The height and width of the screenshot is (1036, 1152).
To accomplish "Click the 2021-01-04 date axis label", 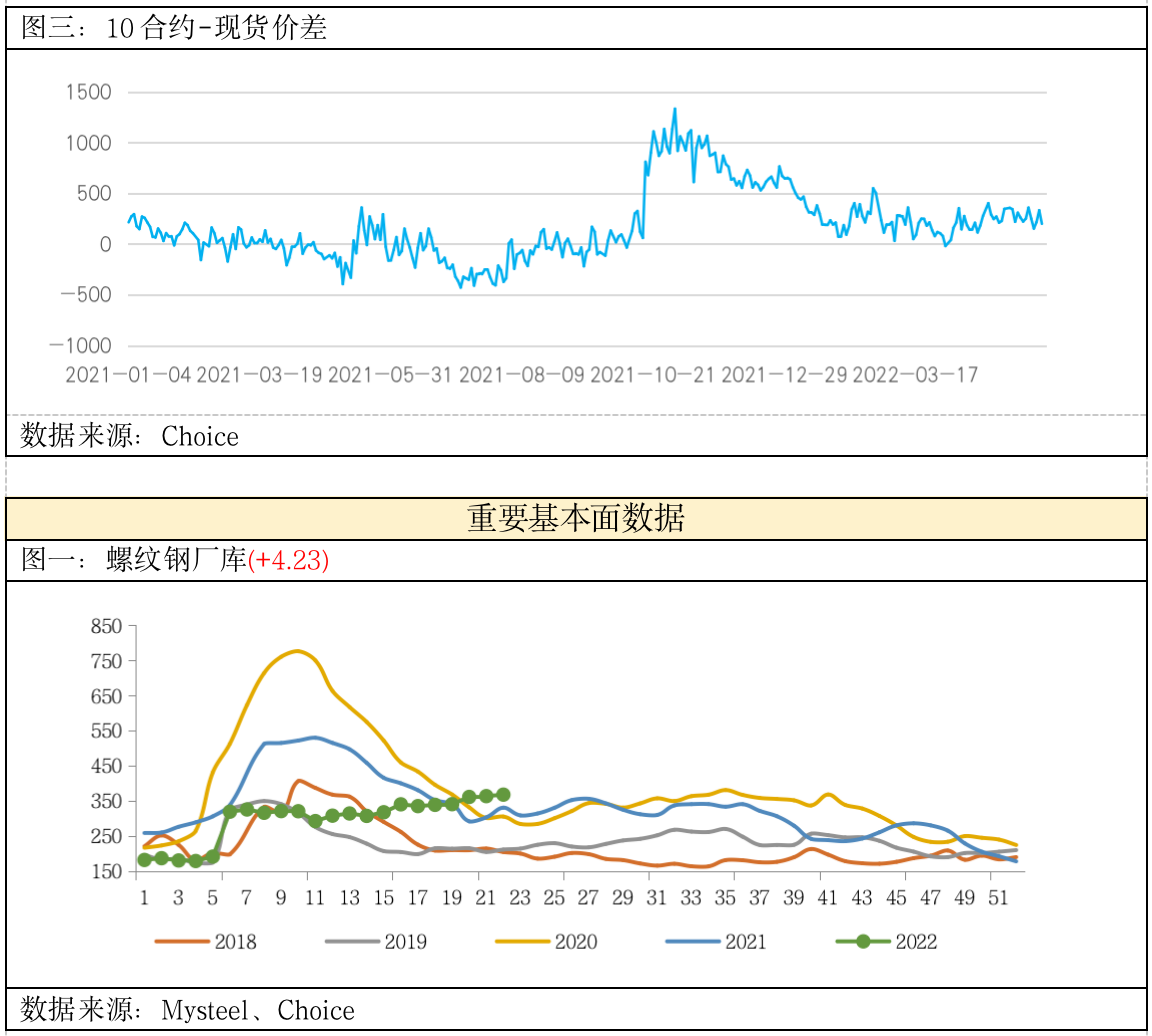I will [x=128, y=375].
